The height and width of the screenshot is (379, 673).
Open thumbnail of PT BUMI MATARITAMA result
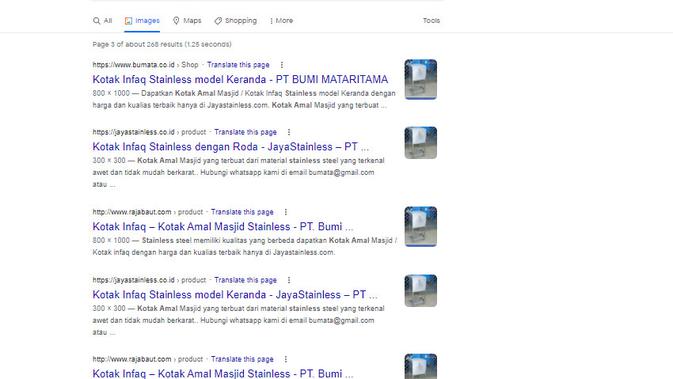pos(421,79)
